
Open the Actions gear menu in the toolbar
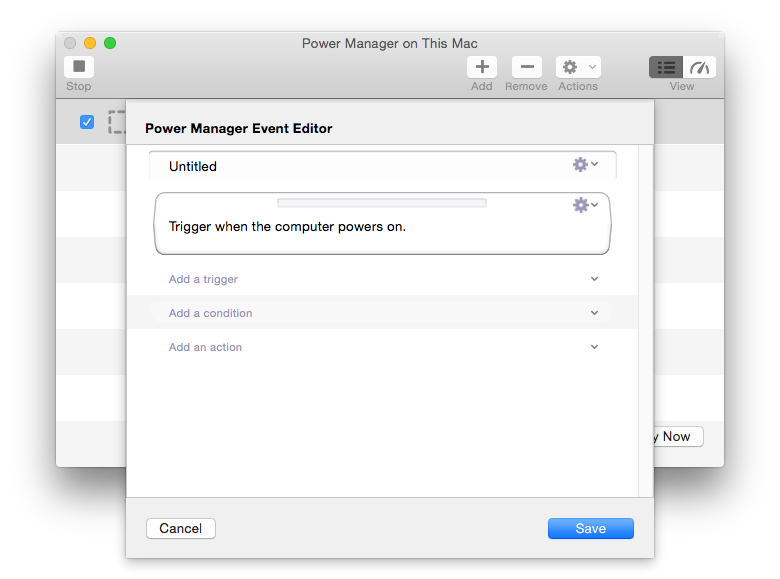pyautogui.click(x=578, y=67)
